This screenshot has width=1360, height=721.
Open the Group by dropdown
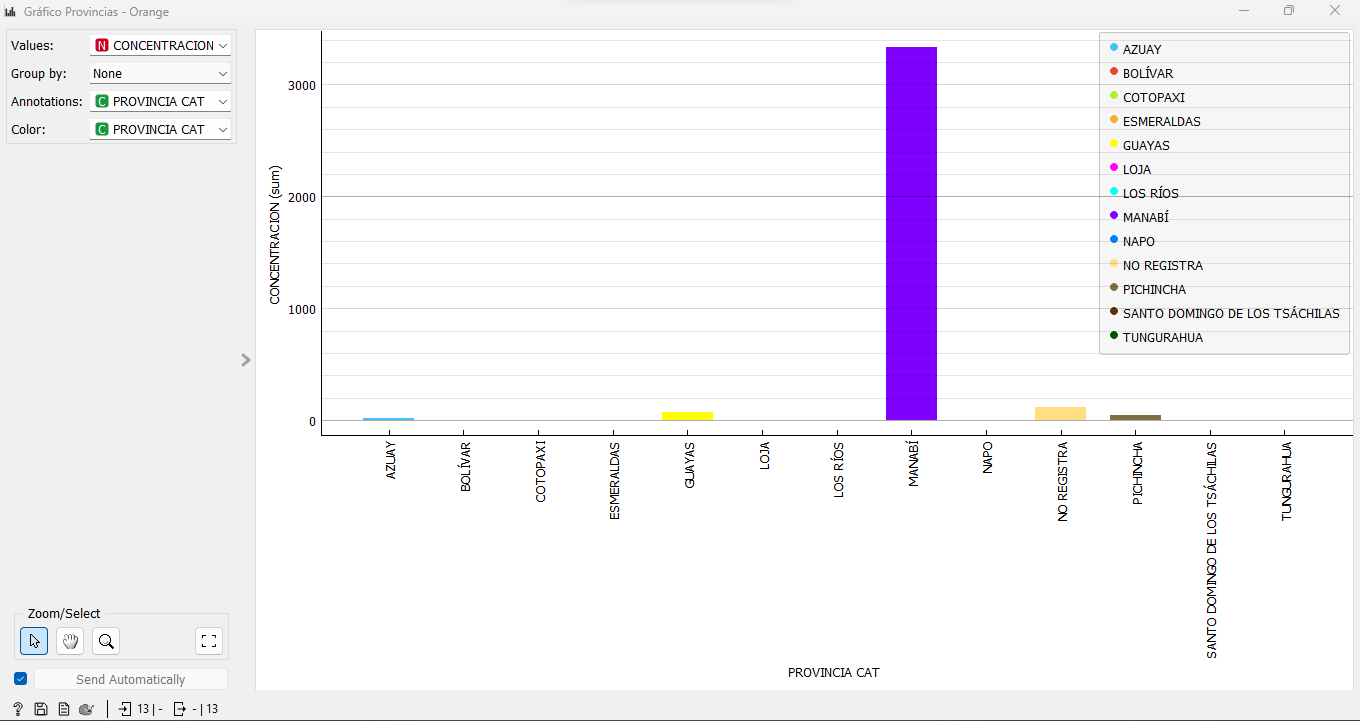tap(160, 74)
